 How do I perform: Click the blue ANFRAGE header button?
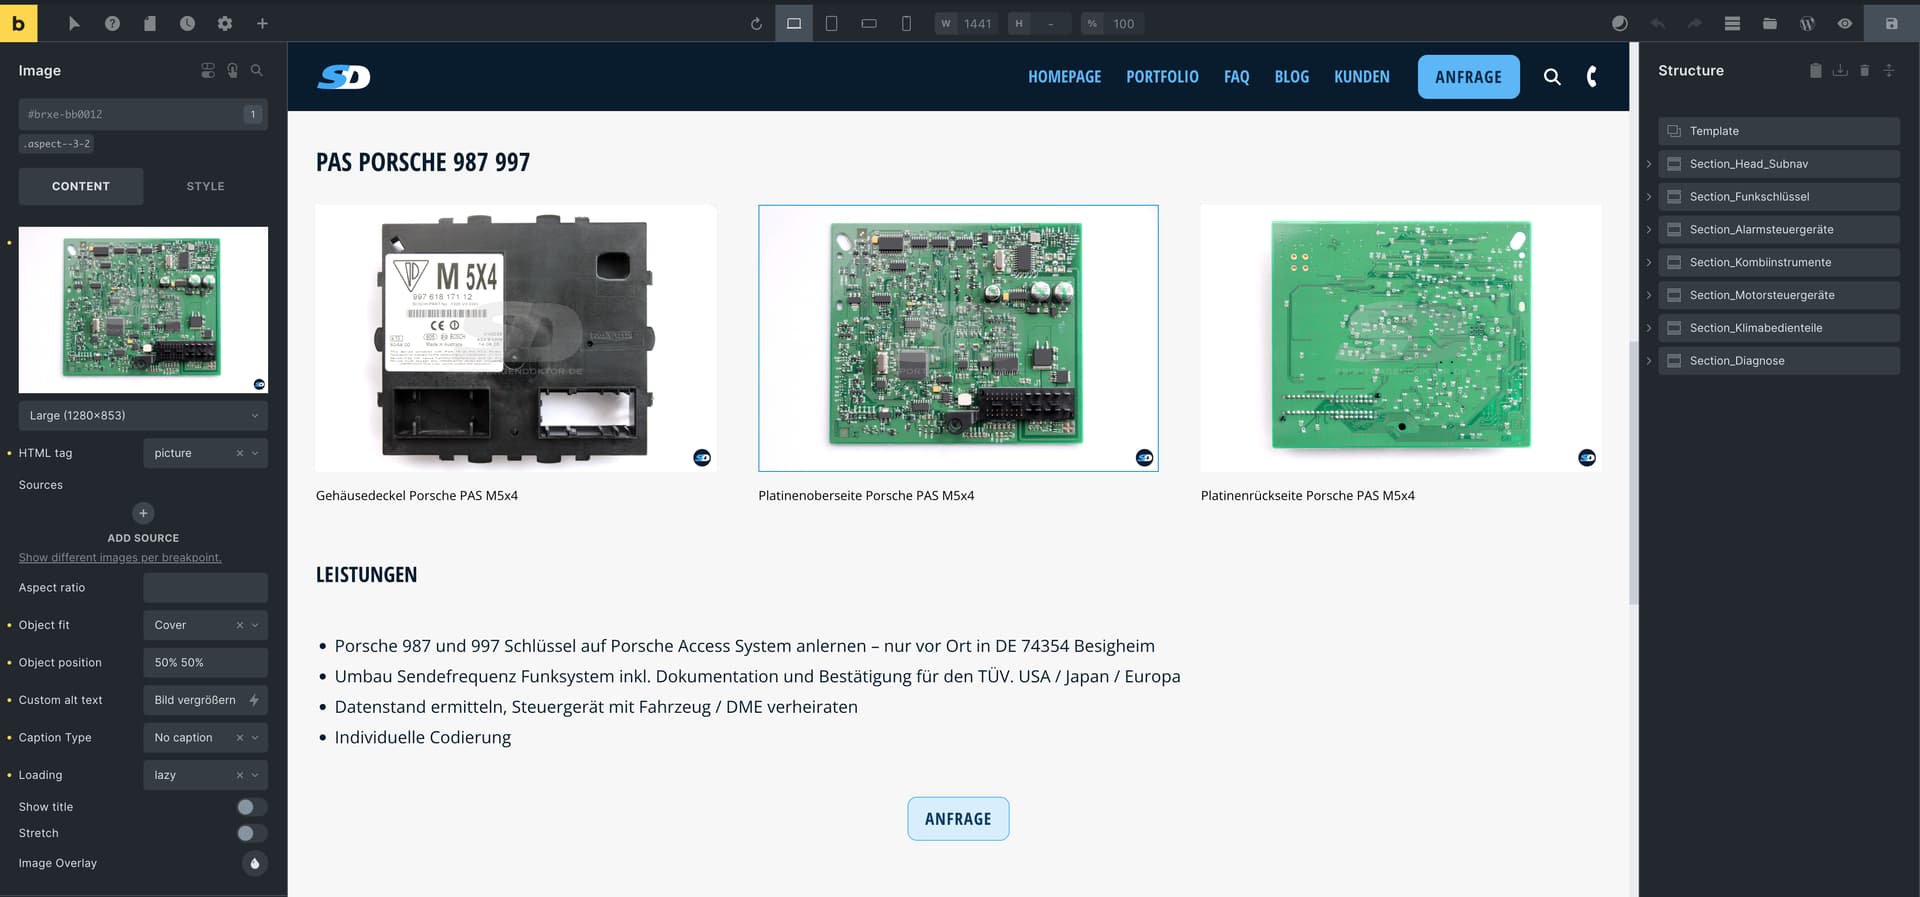[x=1468, y=77]
